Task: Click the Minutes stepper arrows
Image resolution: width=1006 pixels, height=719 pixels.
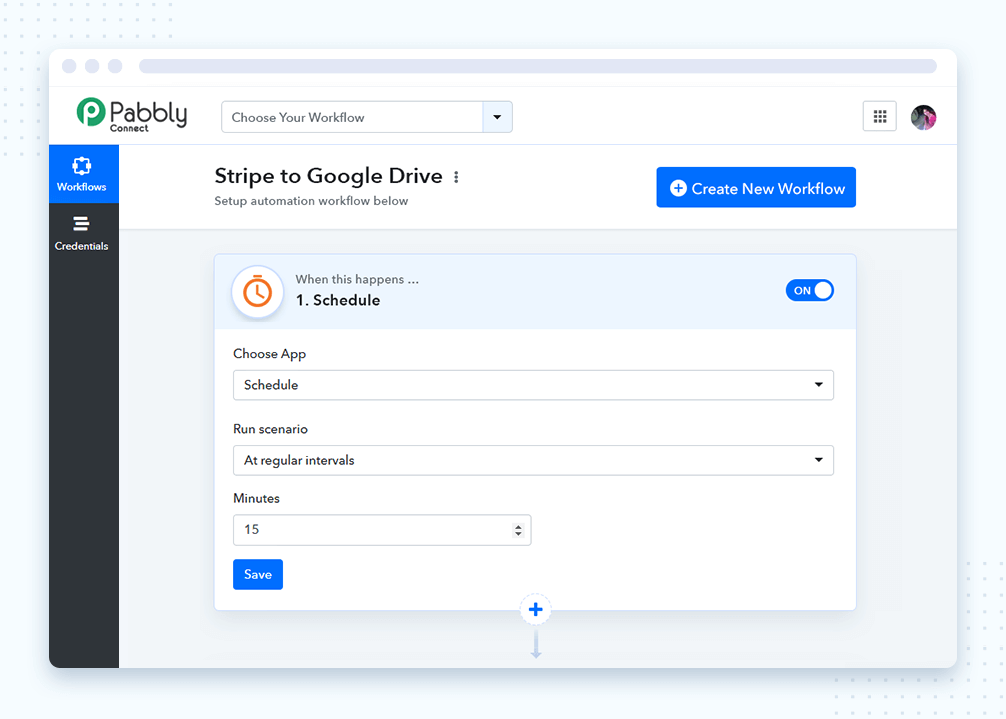Action: pos(518,530)
